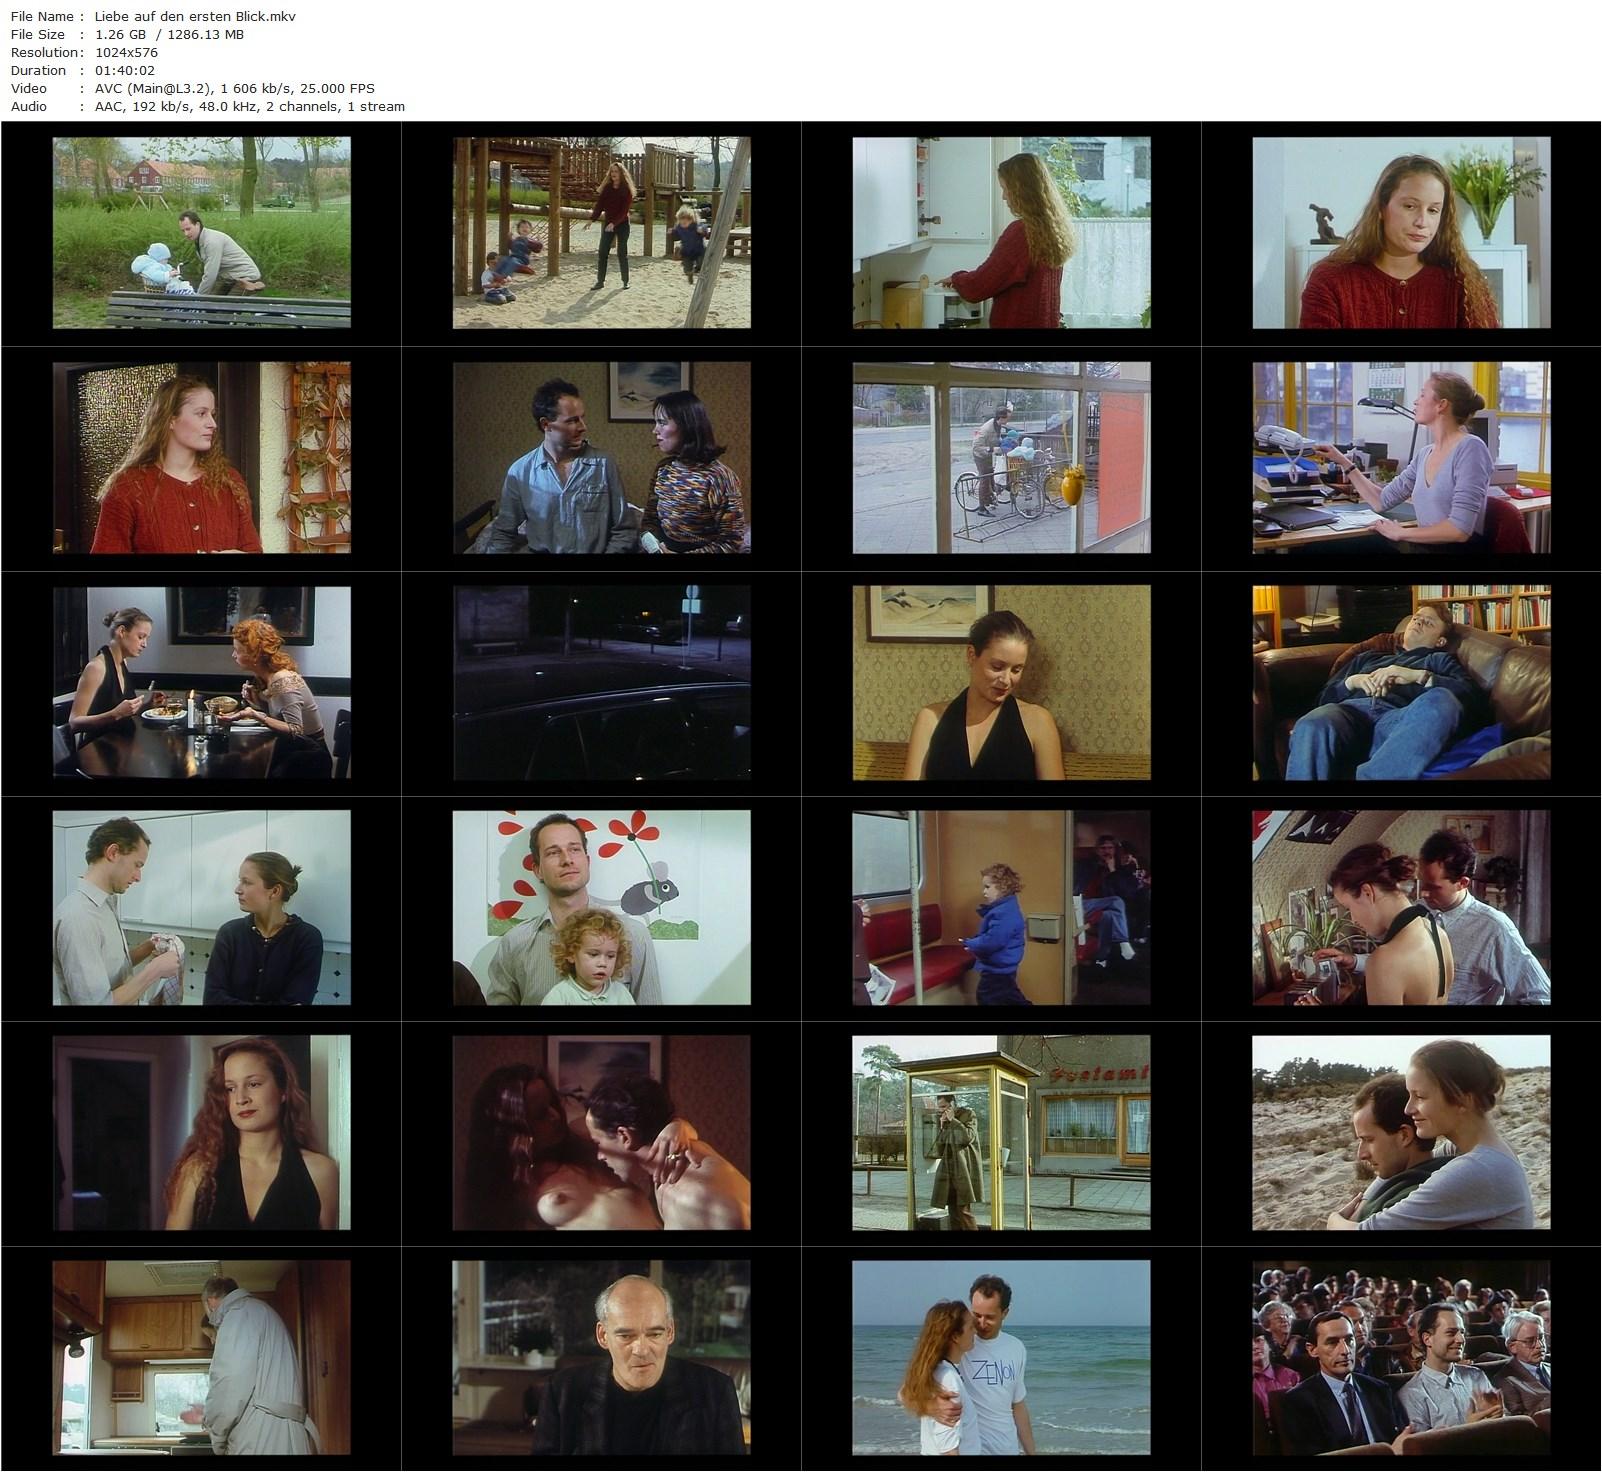The height and width of the screenshot is (1472, 1602).
Task: Open the thumbnail of woman at coffee maker
Action: [1001, 233]
